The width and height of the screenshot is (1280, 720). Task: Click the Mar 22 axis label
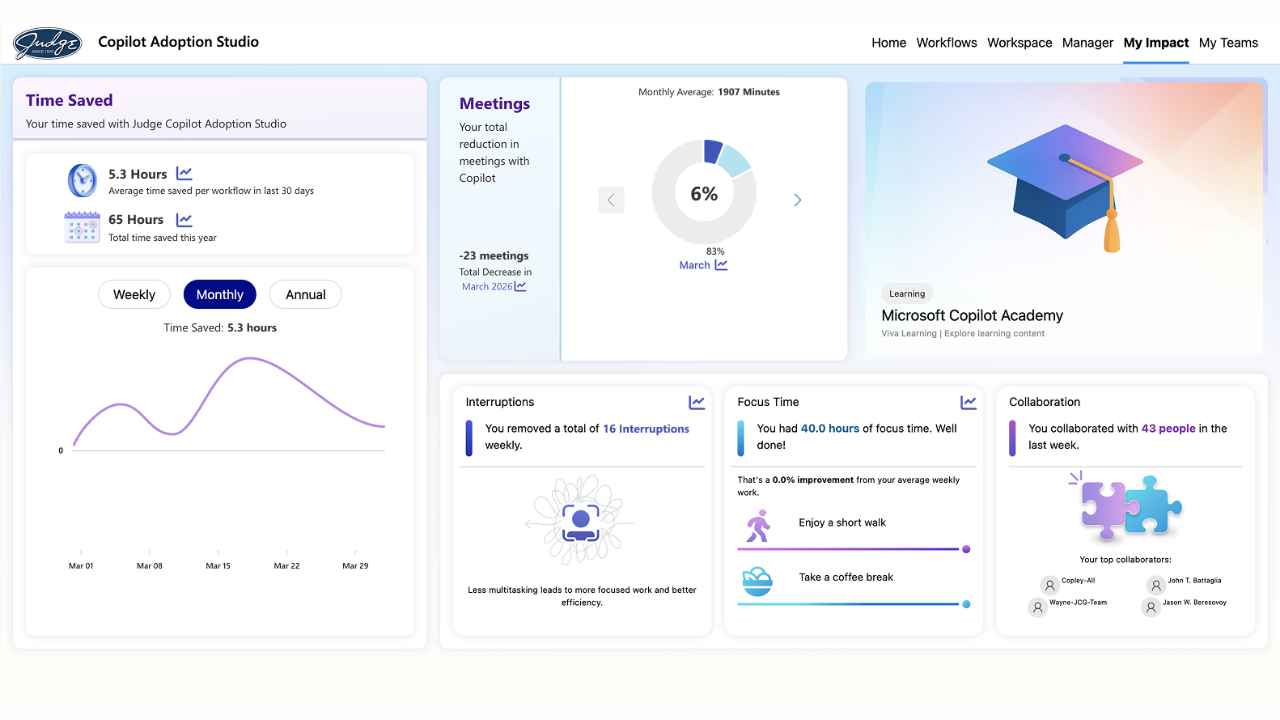click(287, 566)
